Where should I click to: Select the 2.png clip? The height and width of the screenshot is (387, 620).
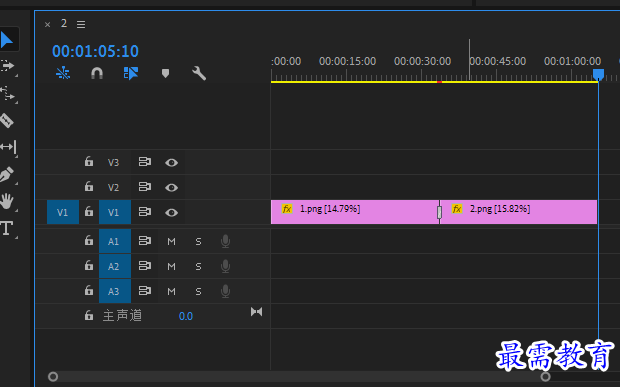pos(518,212)
